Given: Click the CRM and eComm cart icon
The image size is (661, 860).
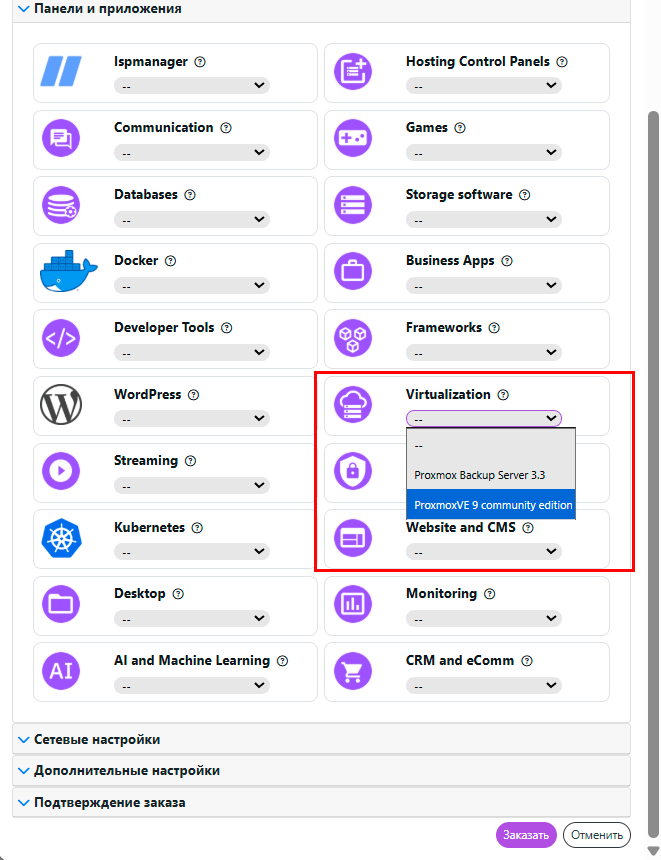Looking at the screenshot, I should point(352,670).
